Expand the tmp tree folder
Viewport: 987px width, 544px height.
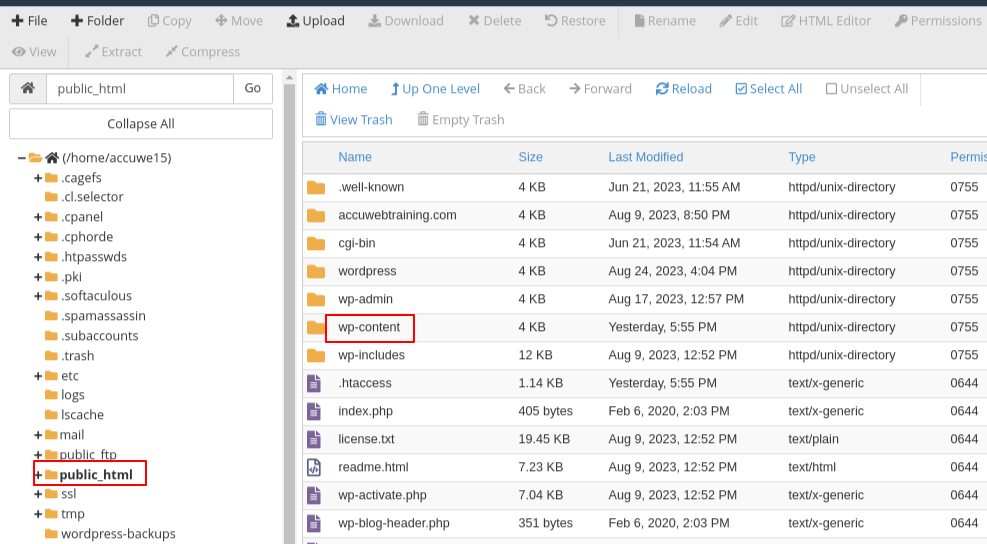tap(38, 514)
